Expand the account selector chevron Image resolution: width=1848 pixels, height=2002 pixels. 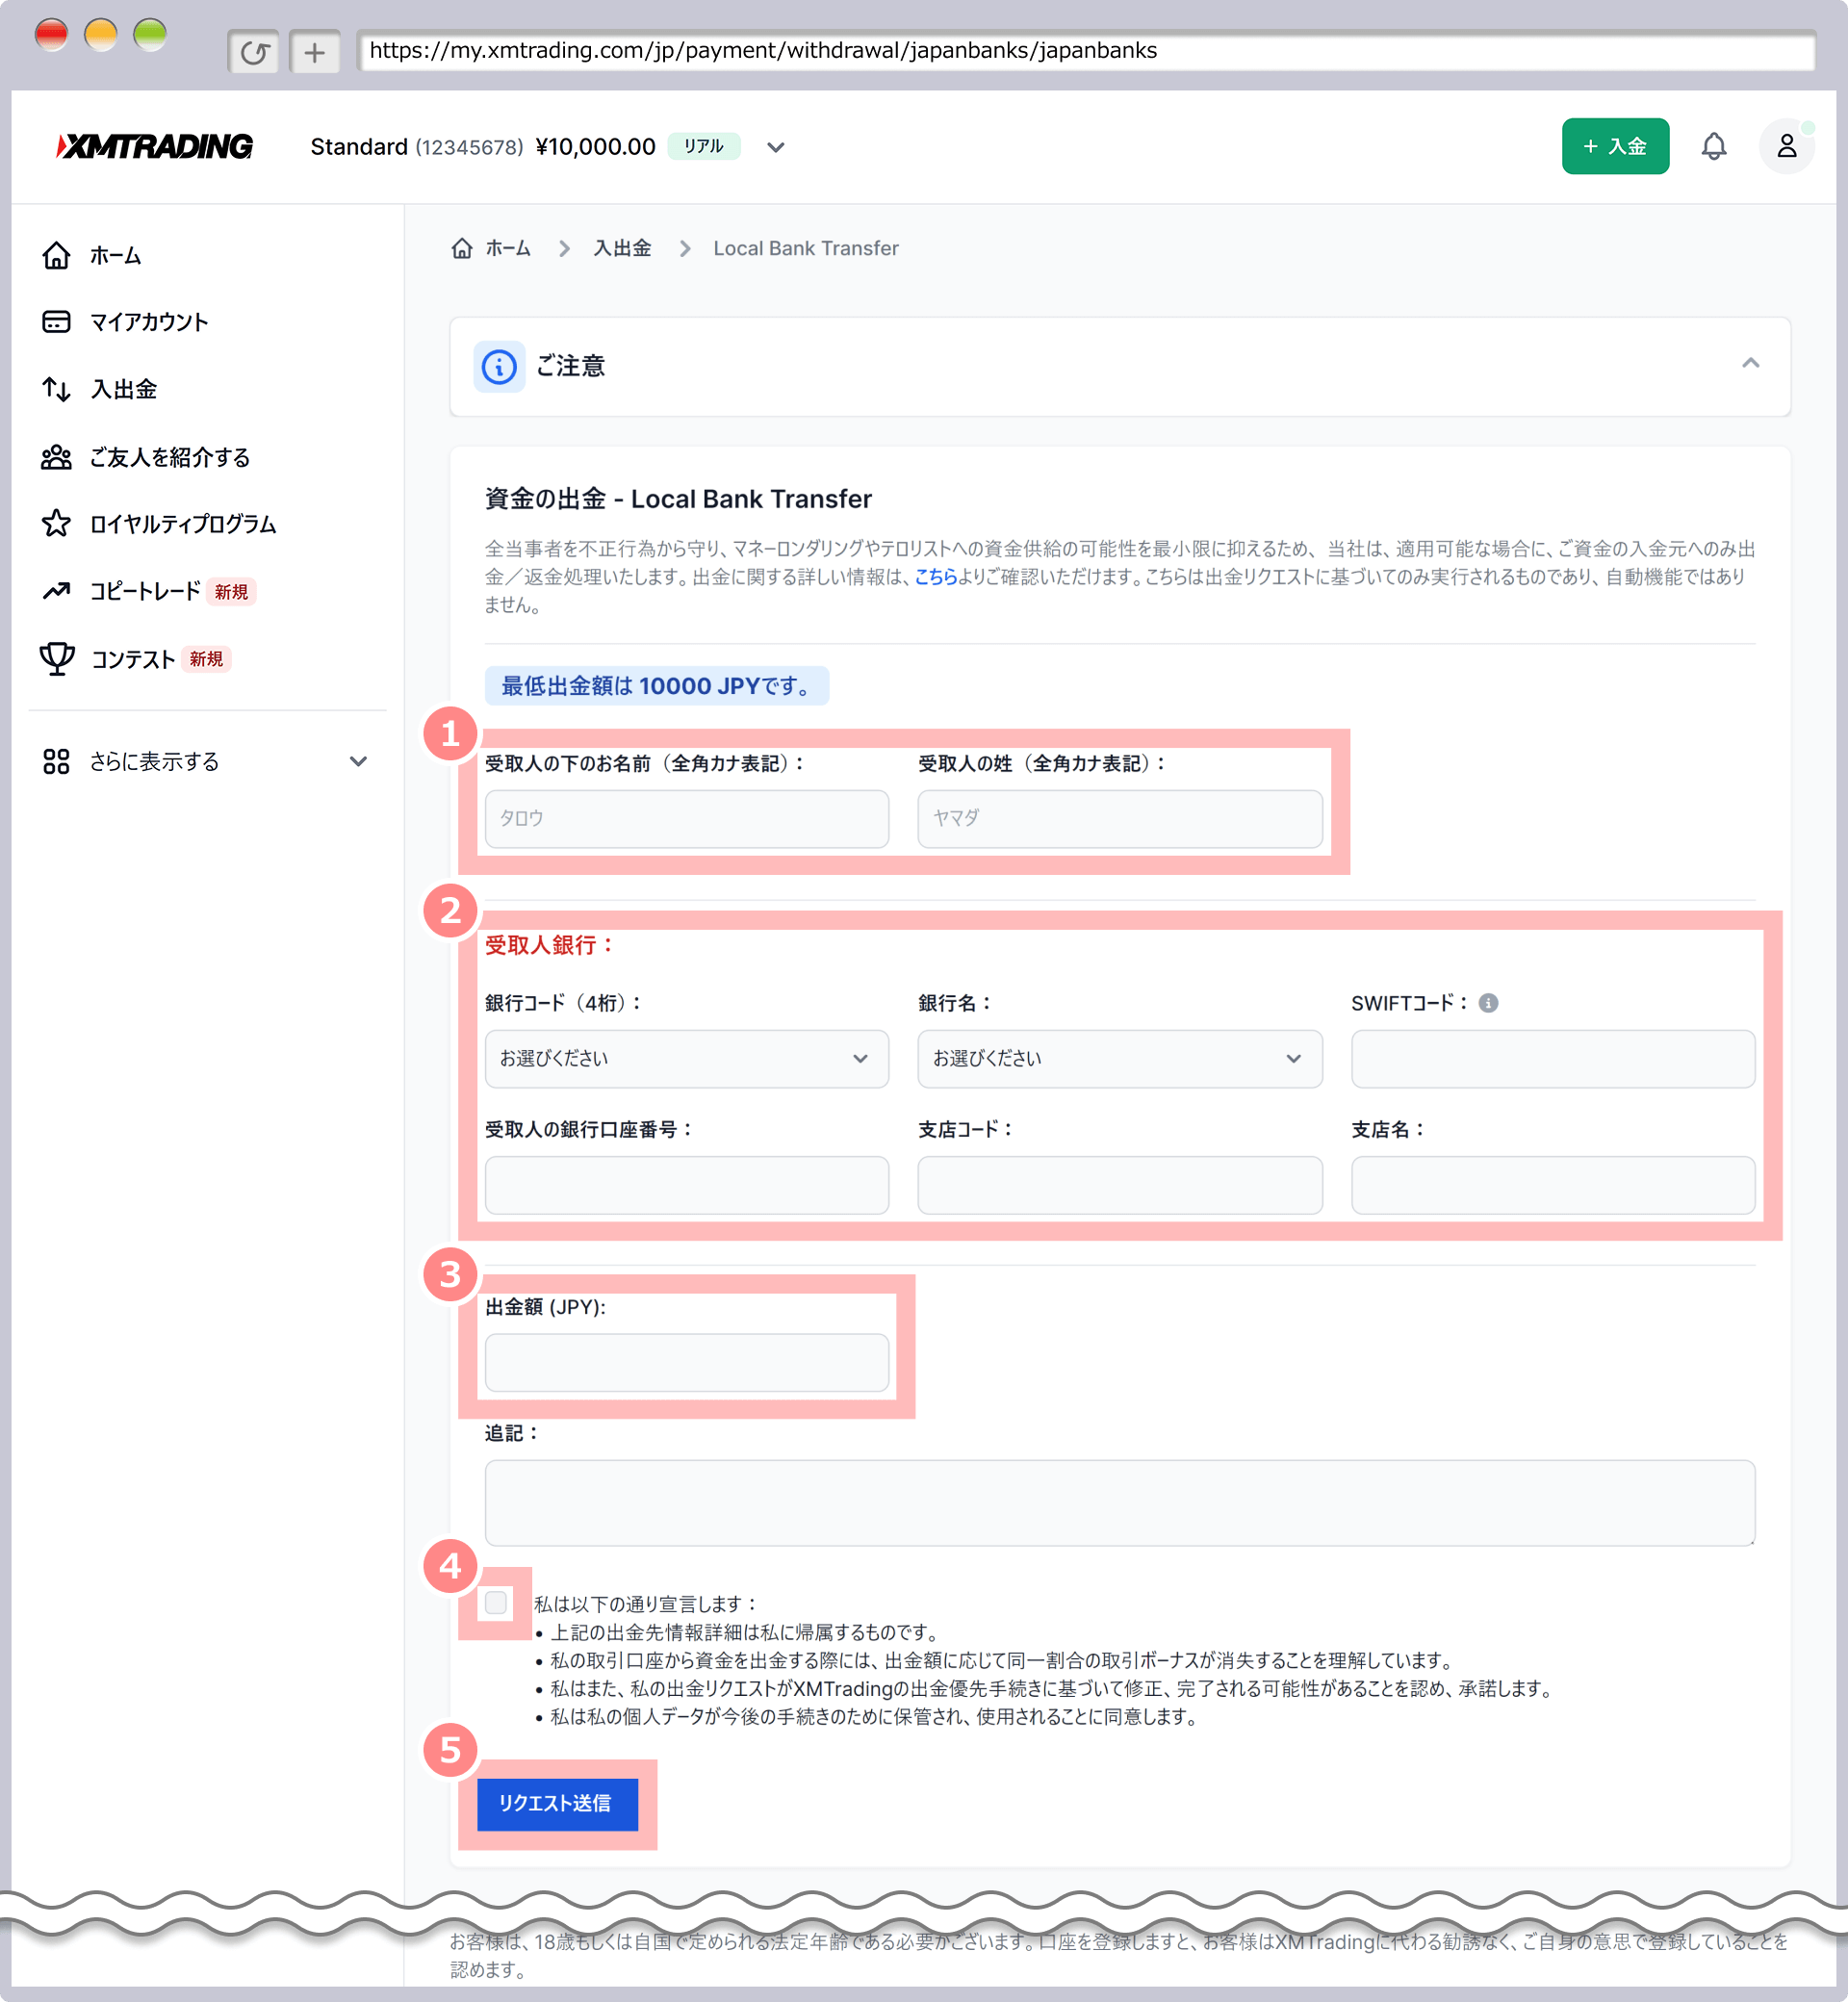775,147
